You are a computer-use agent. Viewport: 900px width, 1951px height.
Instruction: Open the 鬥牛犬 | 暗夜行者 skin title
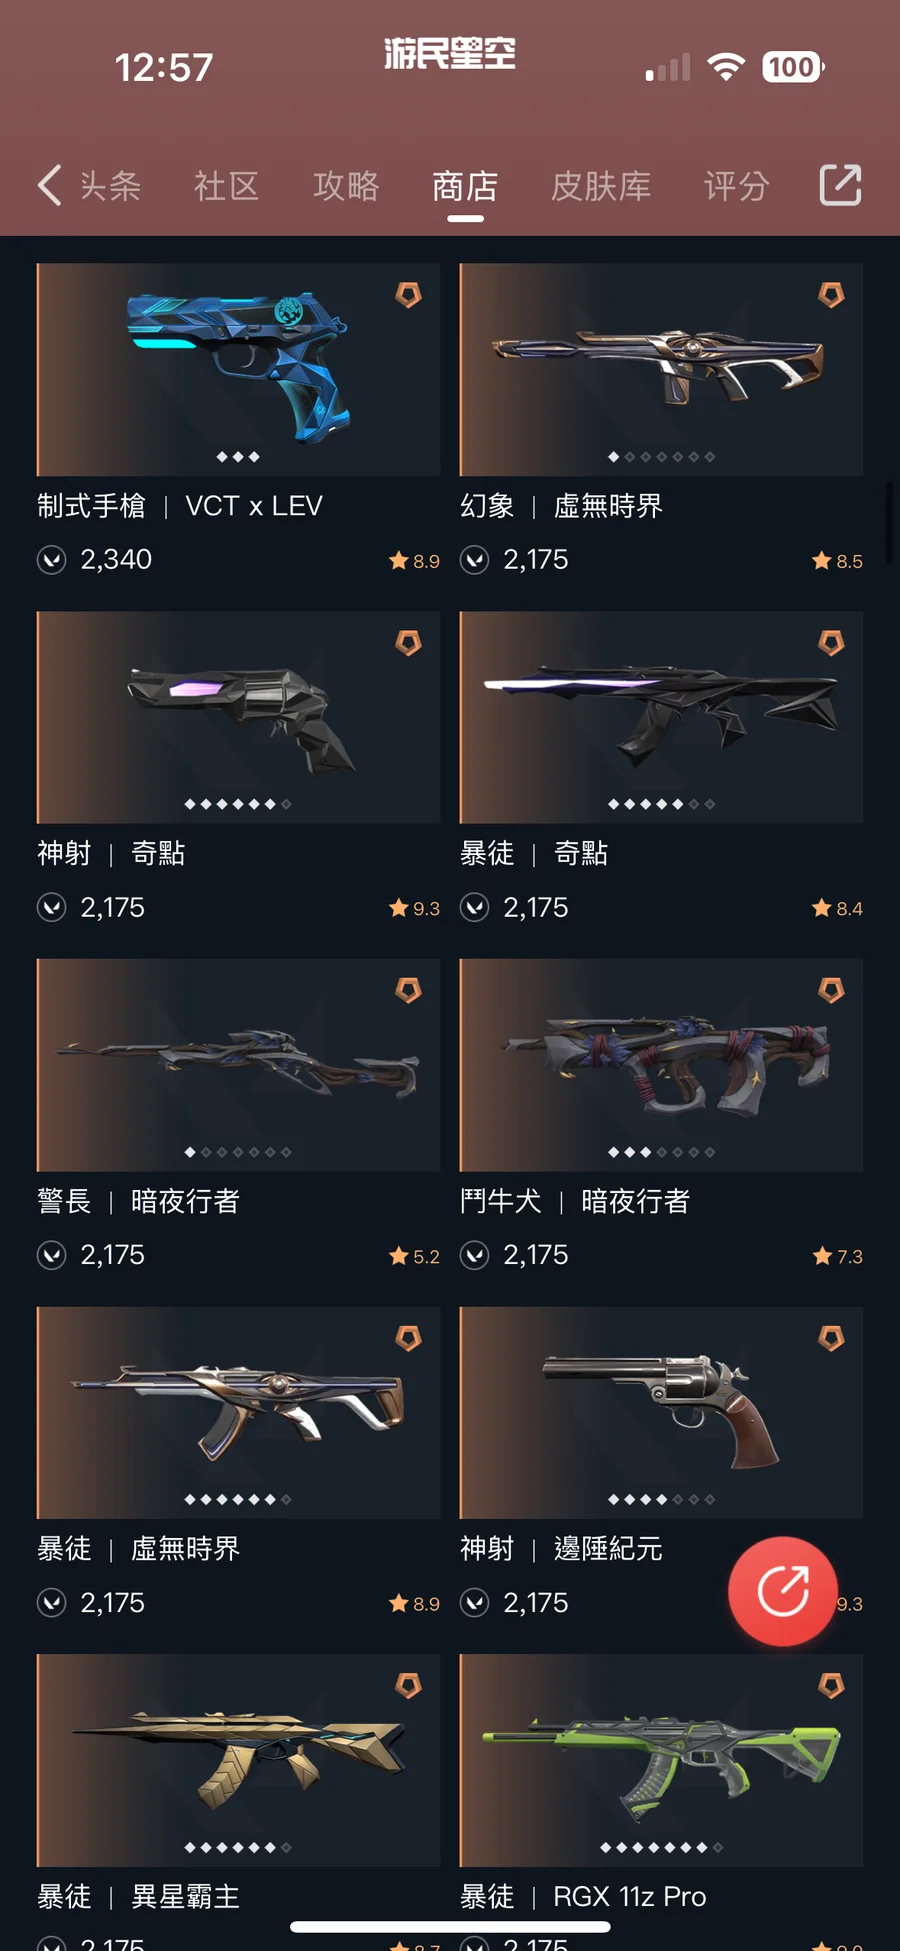pos(575,1201)
